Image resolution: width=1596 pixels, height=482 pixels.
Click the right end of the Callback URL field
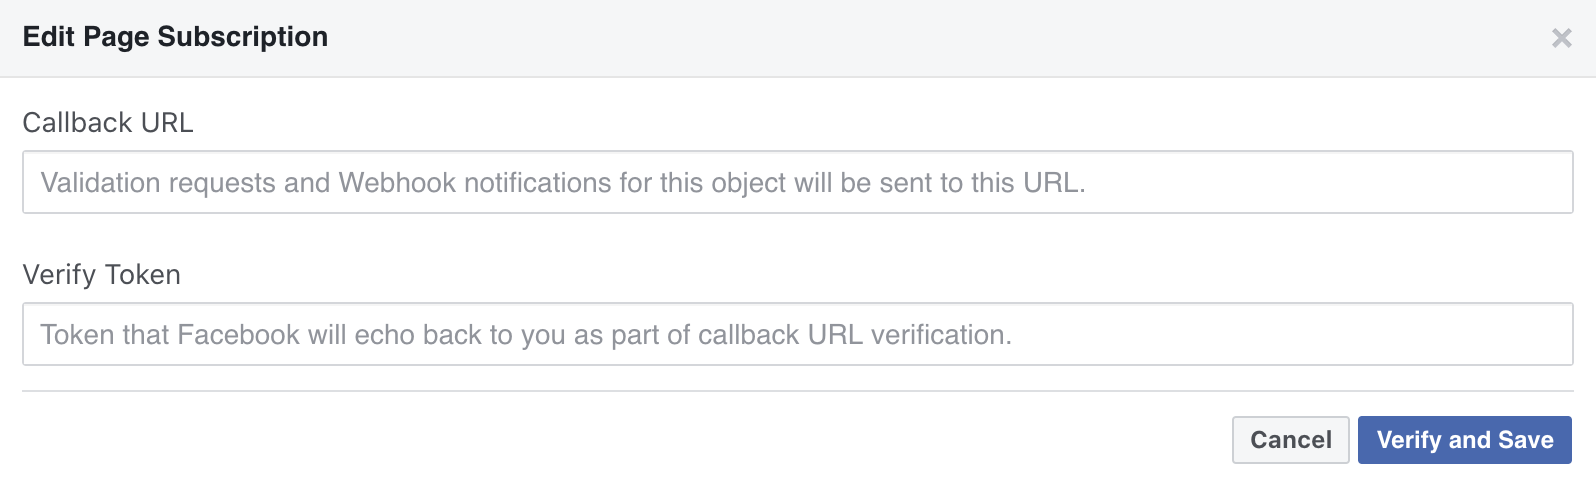pyautogui.click(x=1540, y=182)
